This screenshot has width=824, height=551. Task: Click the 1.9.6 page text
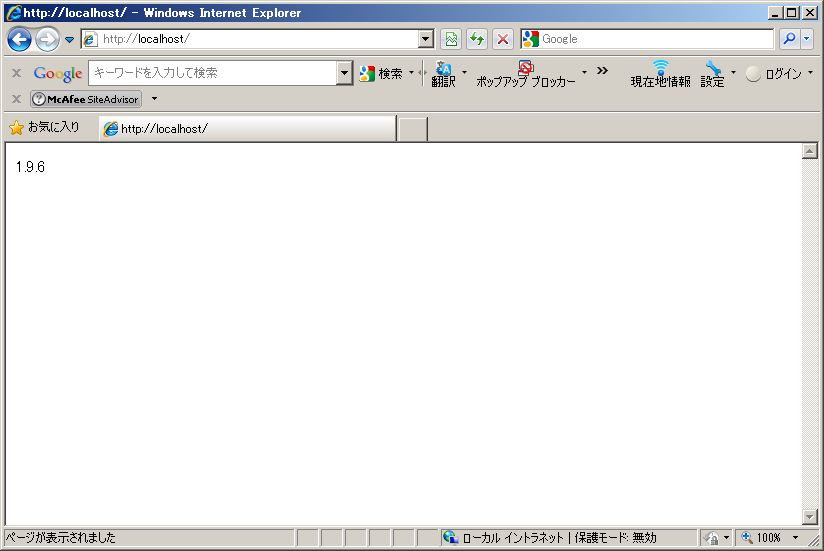tap(30, 167)
